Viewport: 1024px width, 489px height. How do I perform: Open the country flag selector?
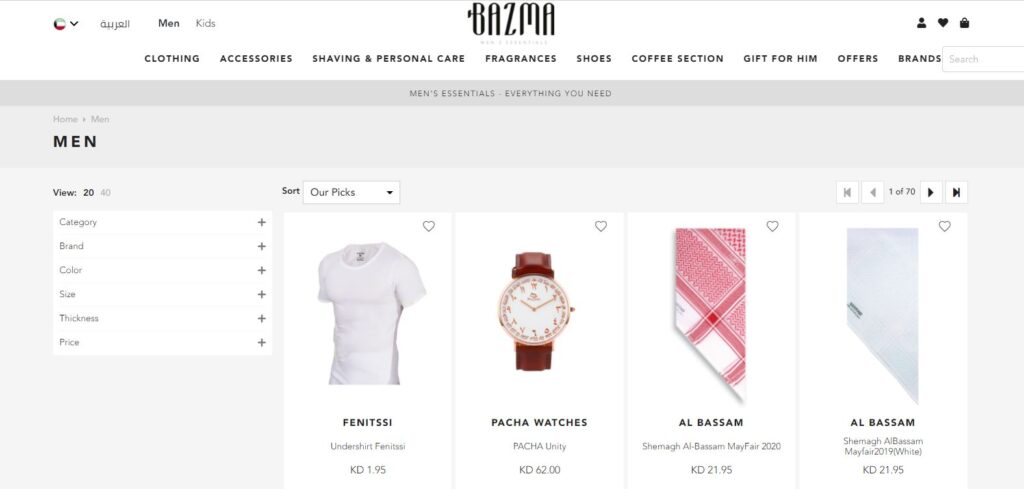pos(65,24)
